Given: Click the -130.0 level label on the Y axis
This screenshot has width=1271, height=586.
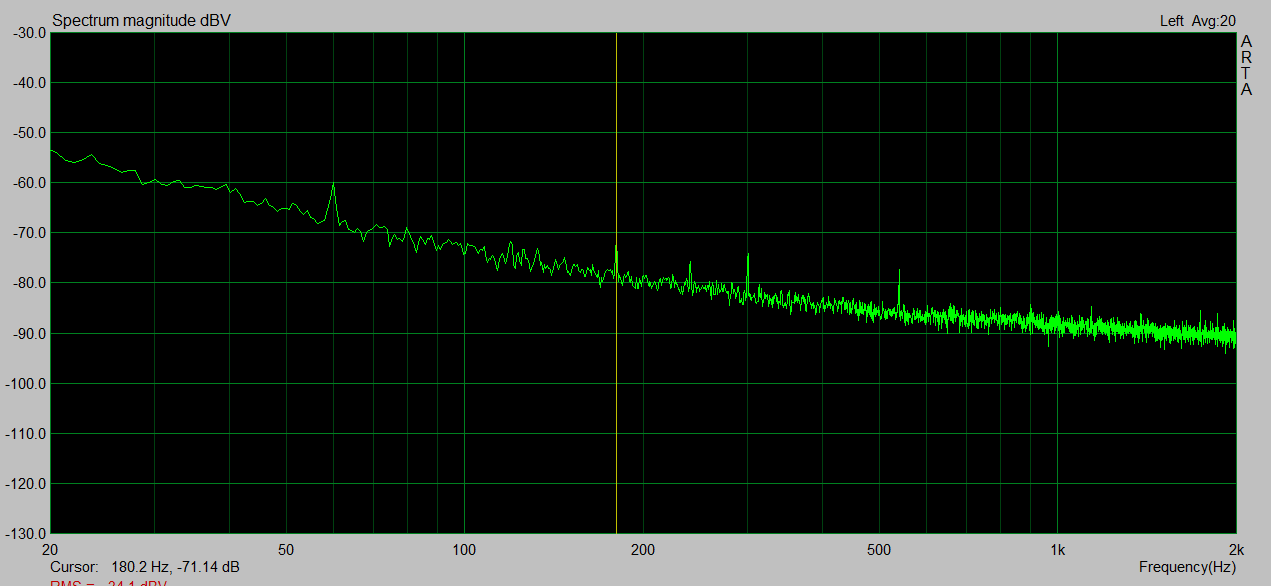Looking at the screenshot, I should pos(25,532).
